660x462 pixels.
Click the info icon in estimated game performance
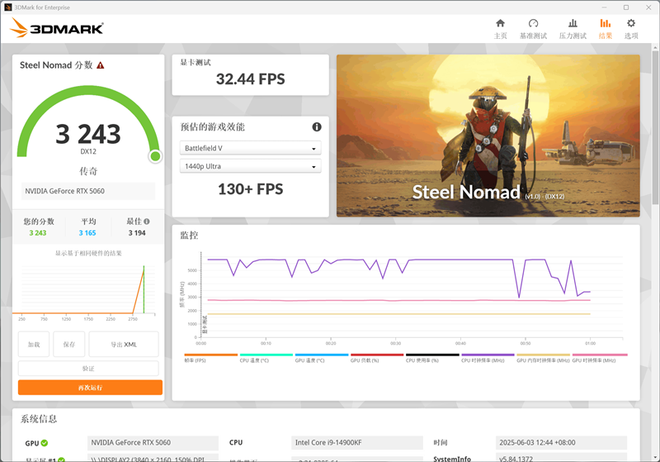point(317,127)
